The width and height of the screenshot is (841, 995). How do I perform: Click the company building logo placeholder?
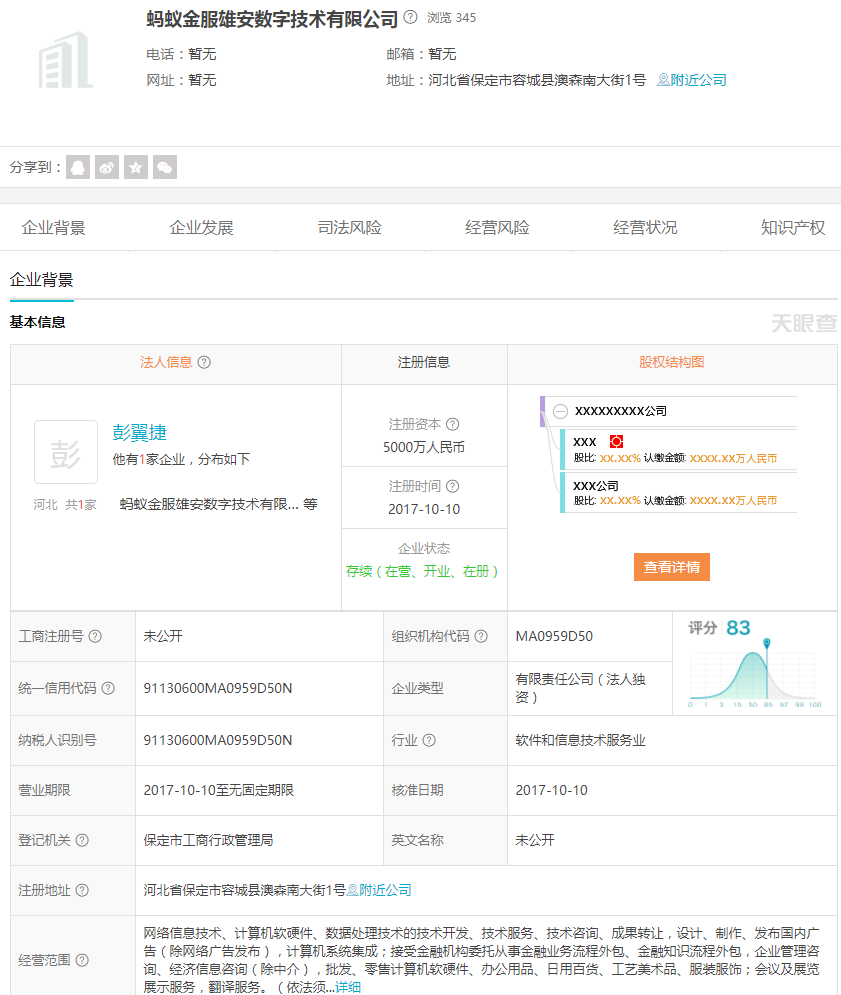pyautogui.click(x=65, y=60)
